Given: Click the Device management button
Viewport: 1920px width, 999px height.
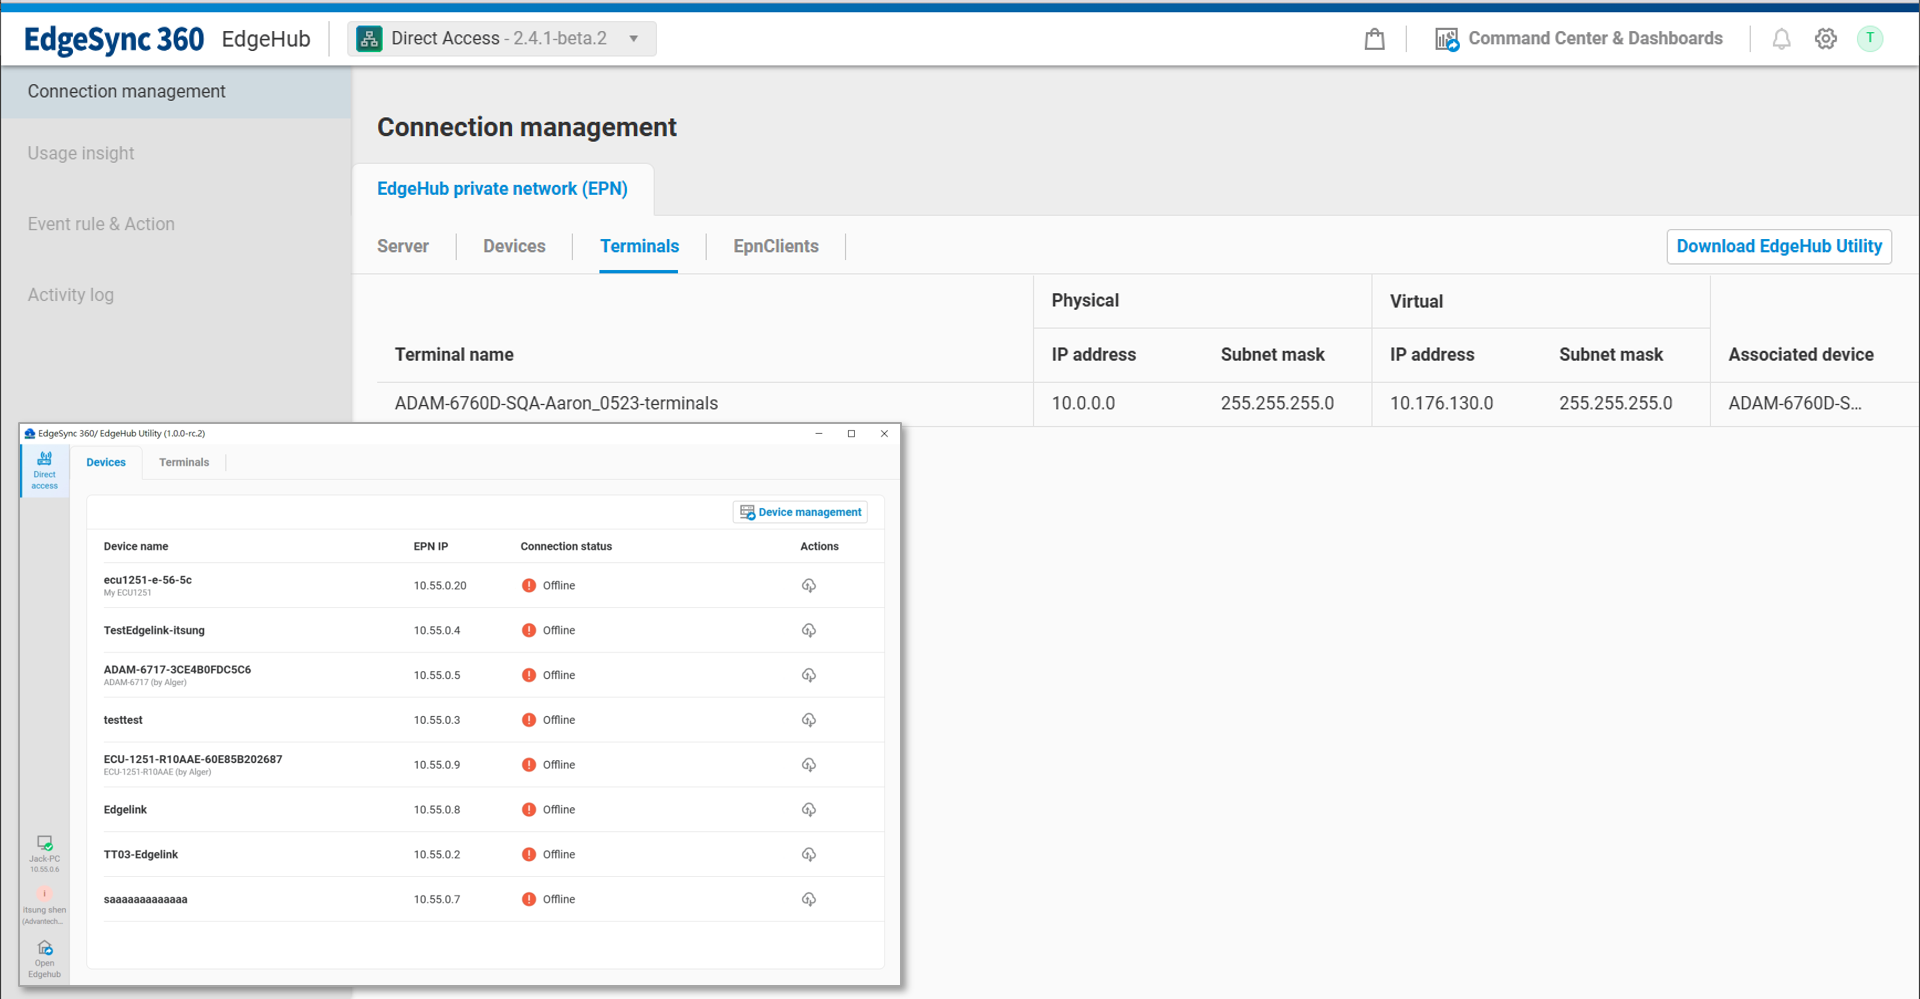Looking at the screenshot, I should point(800,512).
